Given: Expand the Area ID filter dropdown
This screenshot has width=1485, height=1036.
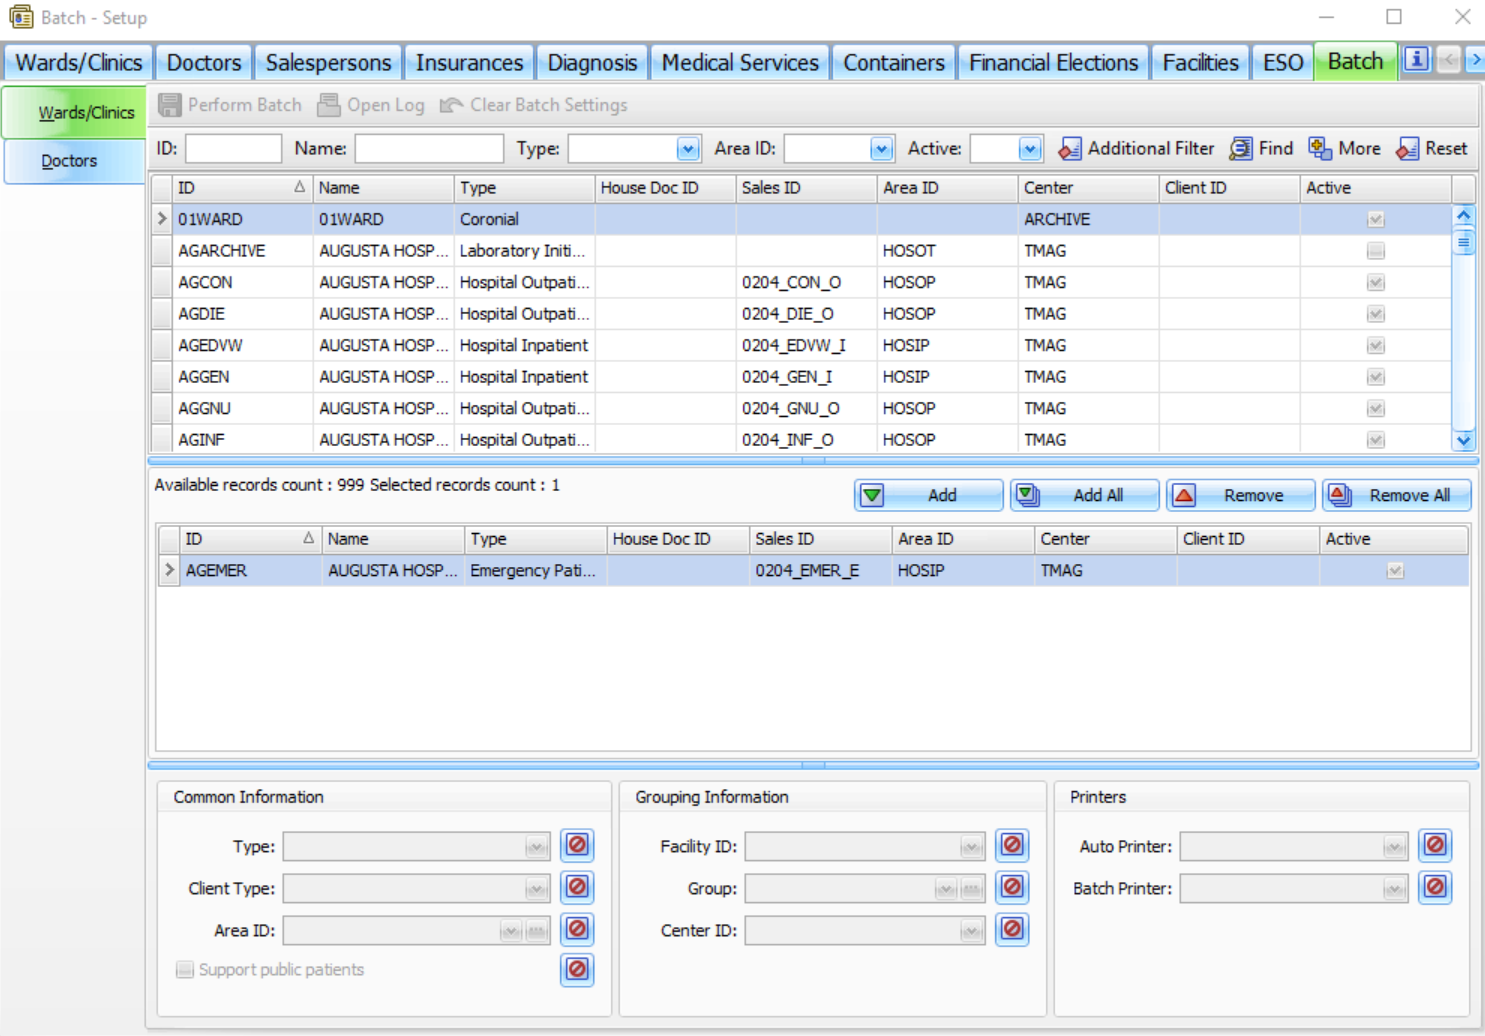Looking at the screenshot, I should pyautogui.click(x=880, y=149).
